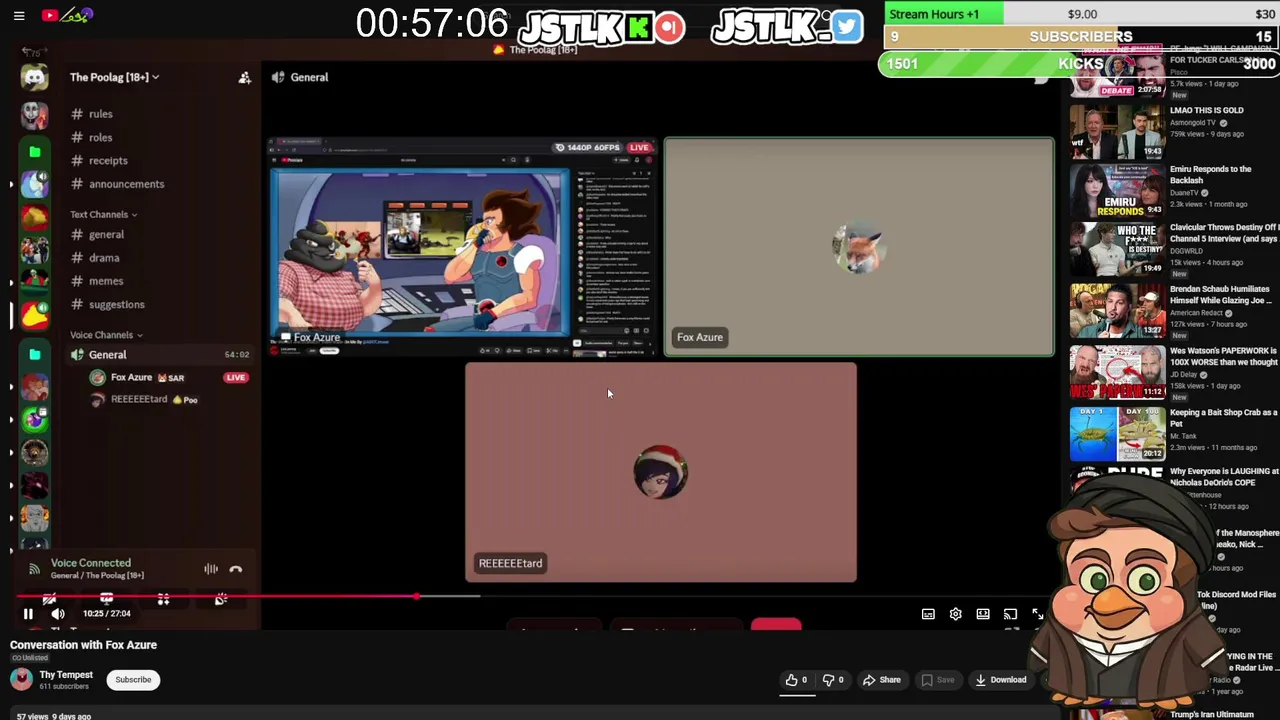Open the invite people icon beside The Poolag
The width and height of the screenshot is (1280, 720).
(244, 77)
